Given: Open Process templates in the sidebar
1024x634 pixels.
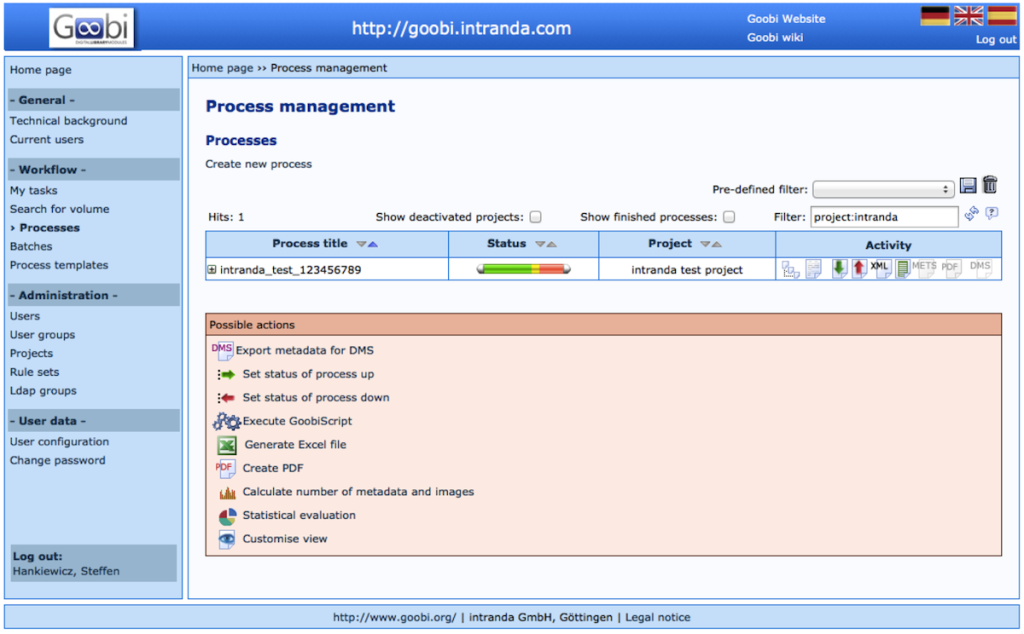Looking at the screenshot, I should pyautogui.click(x=59, y=265).
